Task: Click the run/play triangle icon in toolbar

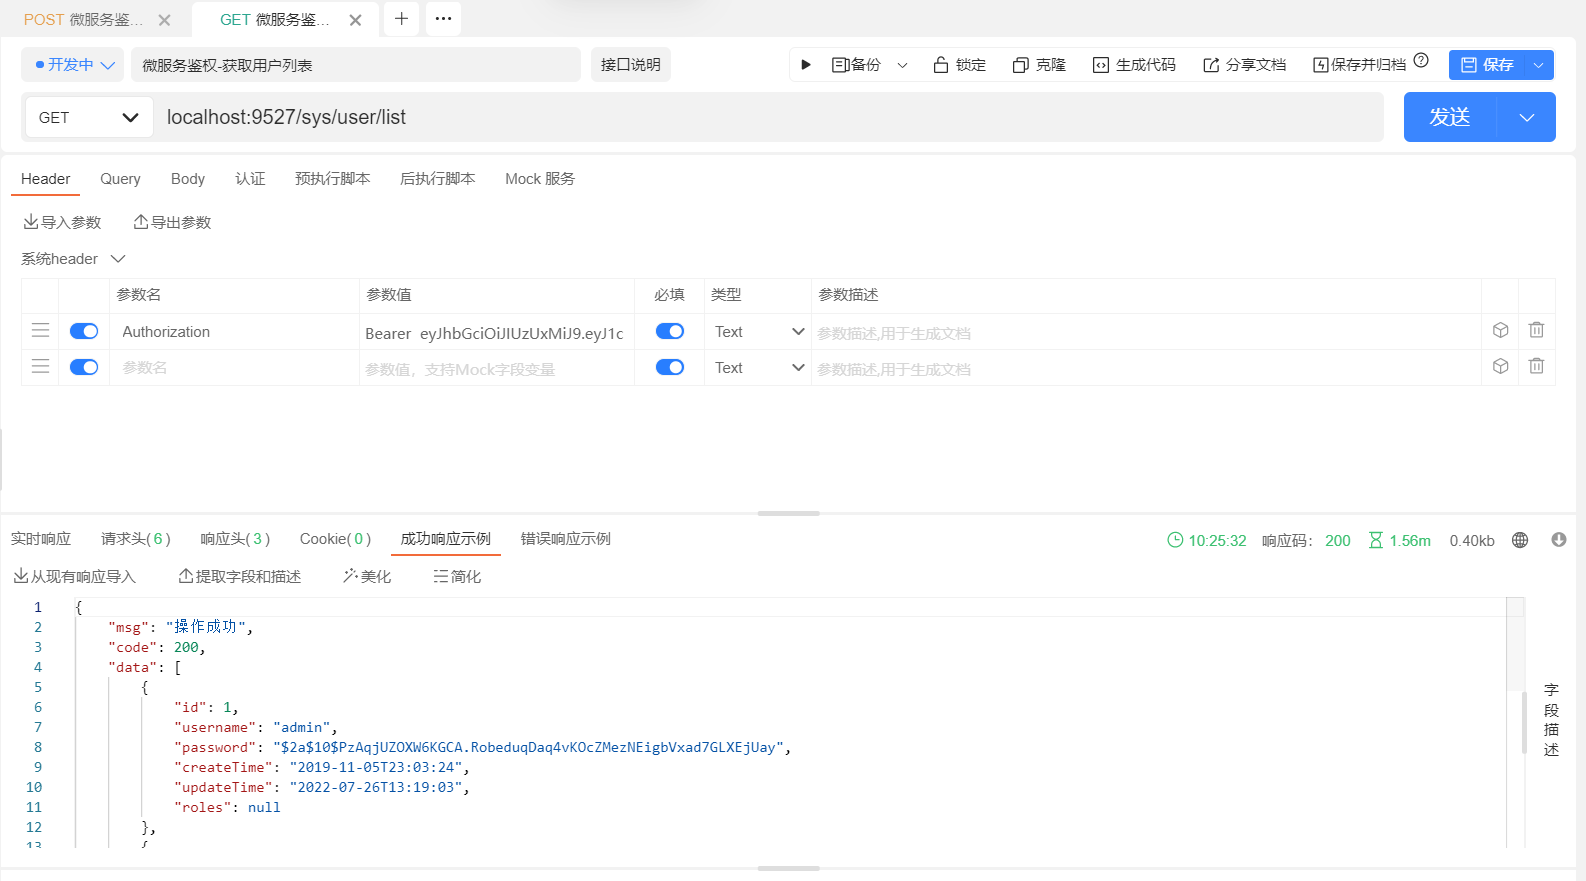Action: pos(806,65)
